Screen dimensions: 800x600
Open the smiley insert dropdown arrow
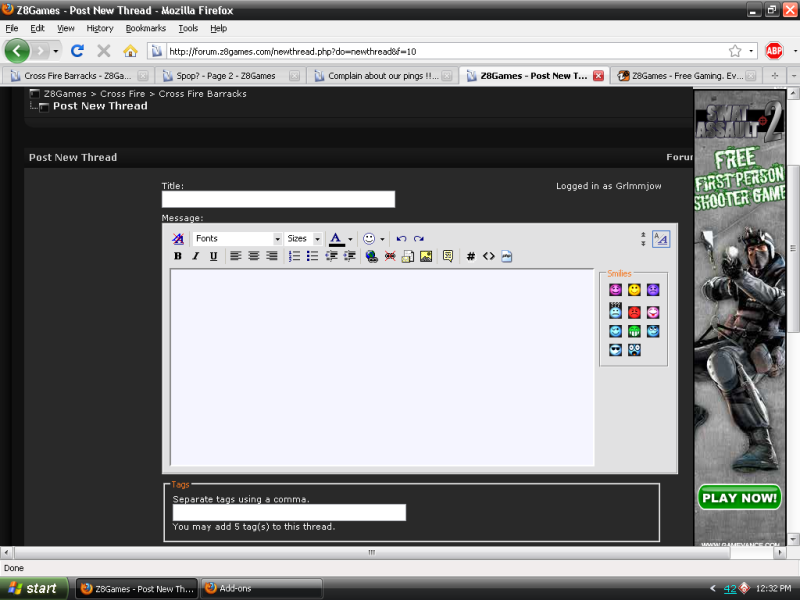click(382, 239)
